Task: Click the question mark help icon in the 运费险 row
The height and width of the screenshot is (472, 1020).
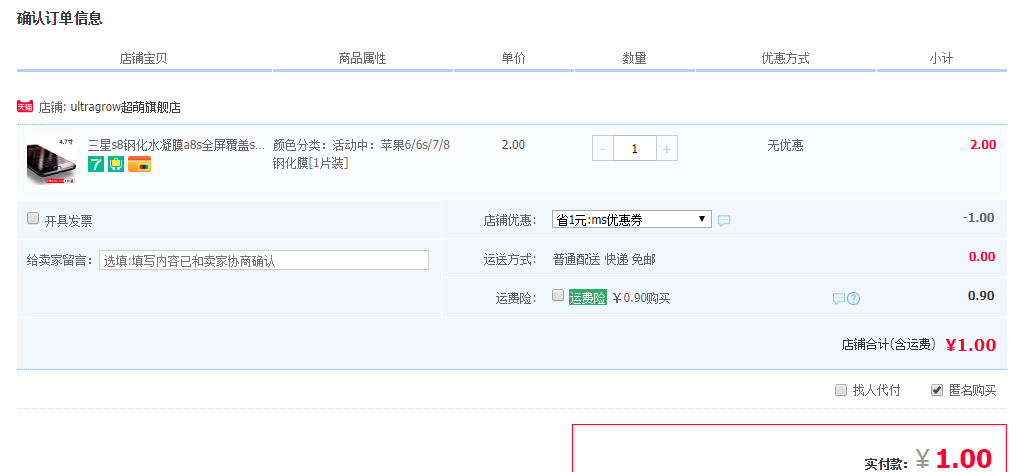Action: point(853,298)
